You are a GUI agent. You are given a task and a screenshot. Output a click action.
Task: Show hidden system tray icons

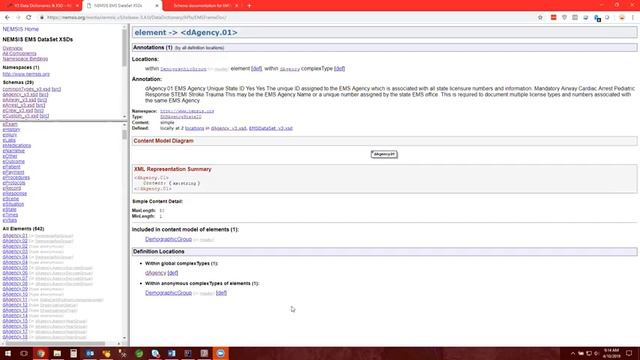pyautogui.click(x=573, y=353)
